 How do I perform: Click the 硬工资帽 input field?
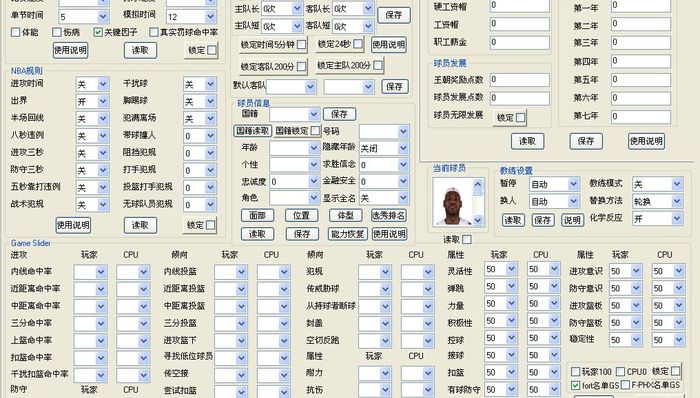point(520,6)
